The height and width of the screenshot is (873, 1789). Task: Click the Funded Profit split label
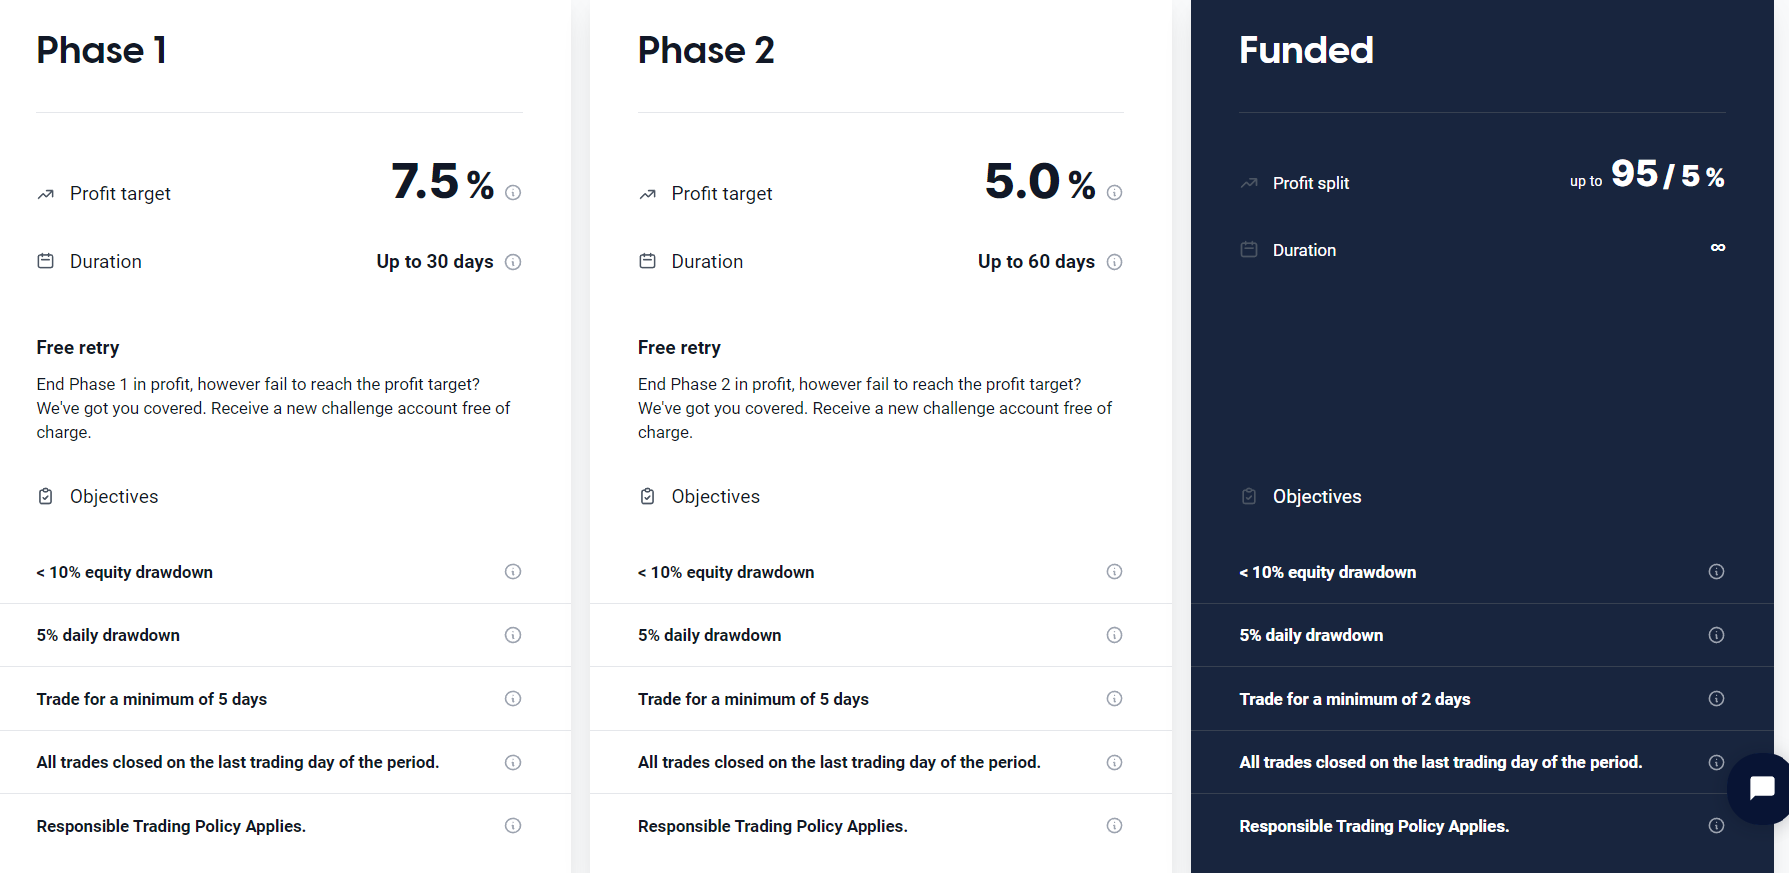pyautogui.click(x=1310, y=183)
